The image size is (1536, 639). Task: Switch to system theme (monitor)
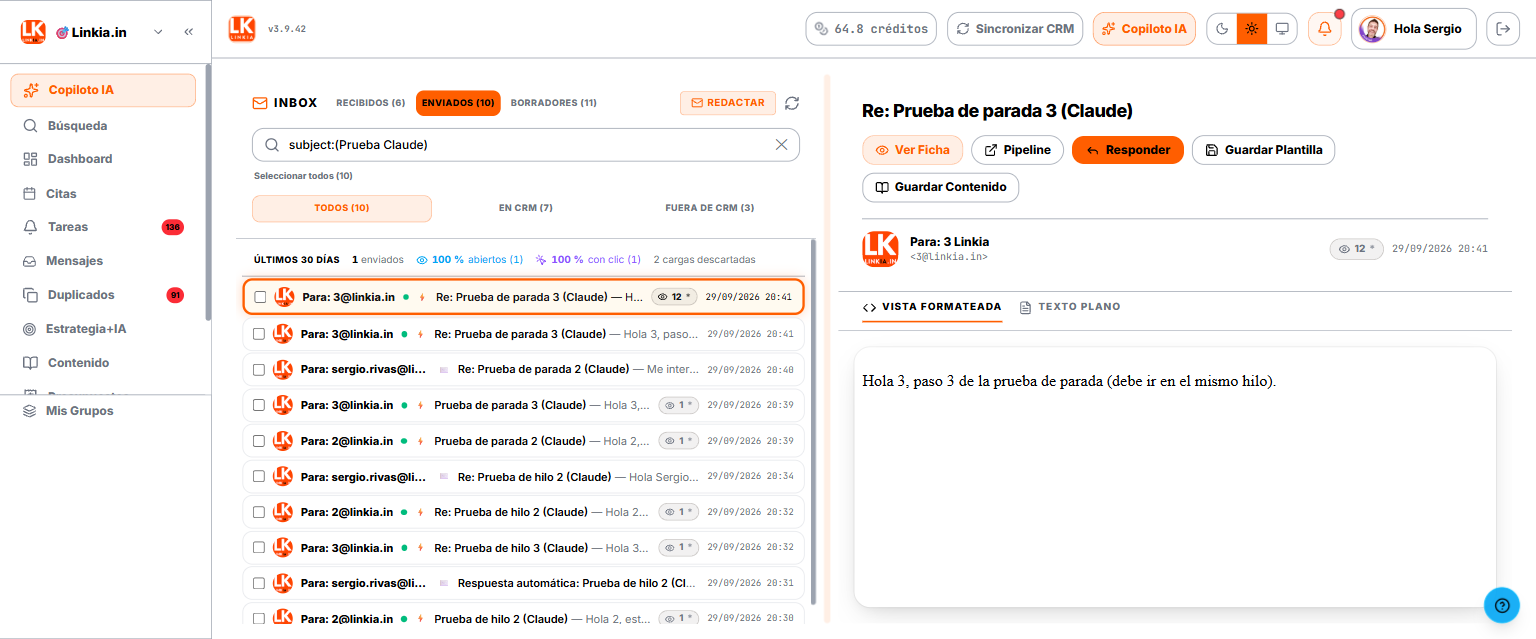[1281, 29]
